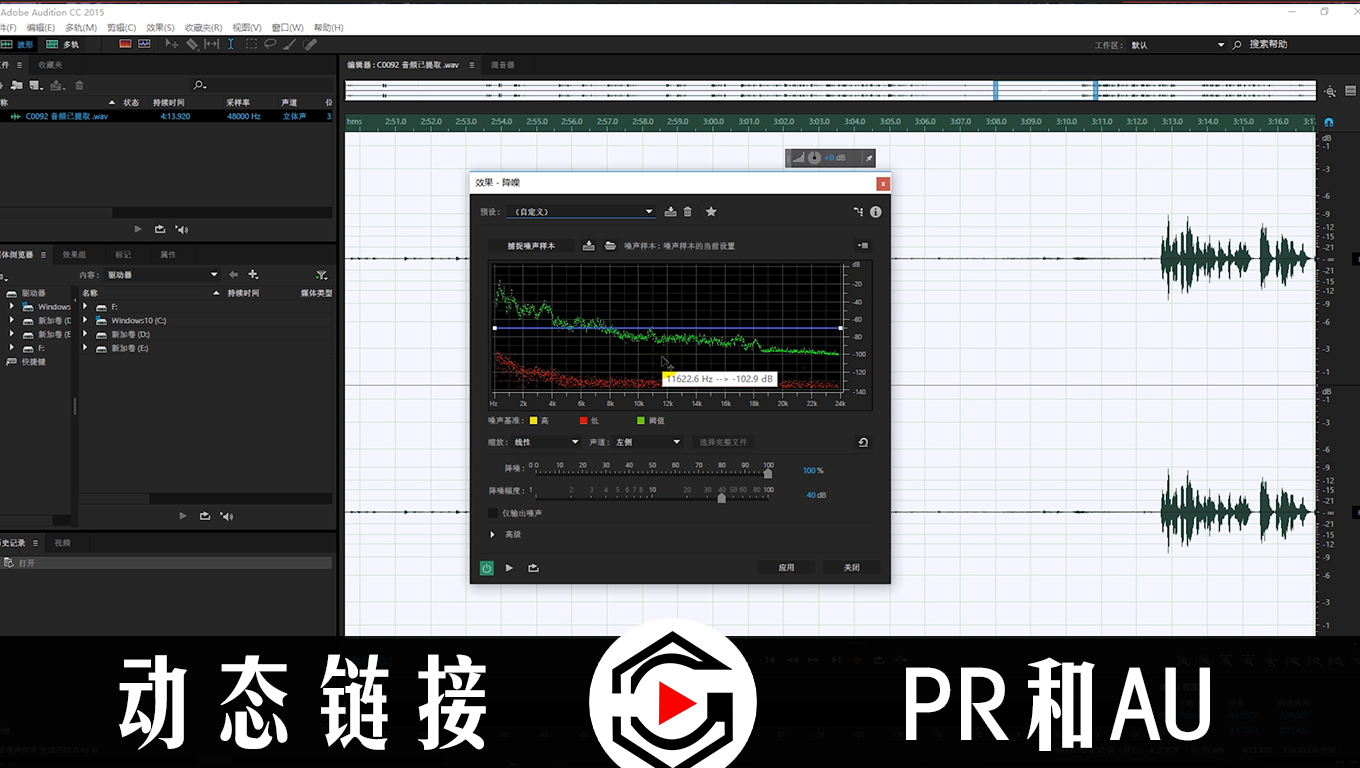Click the 捕捉噪声样本 button
The image size is (1360, 768).
pyautogui.click(x=530, y=246)
